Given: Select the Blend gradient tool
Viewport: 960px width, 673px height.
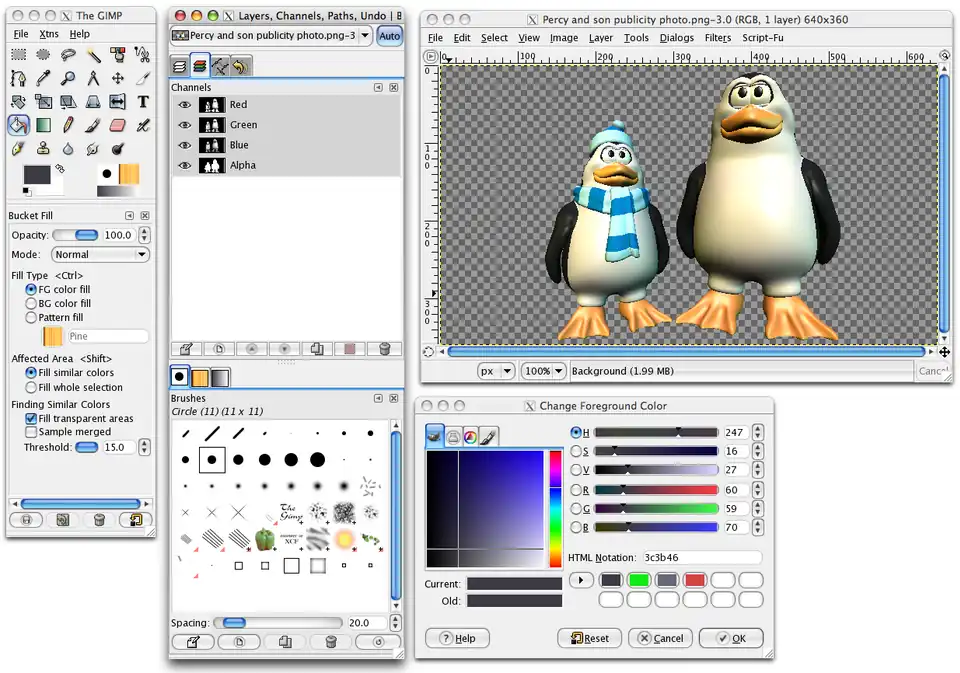Looking at the screenshot, I should (43, 126).
